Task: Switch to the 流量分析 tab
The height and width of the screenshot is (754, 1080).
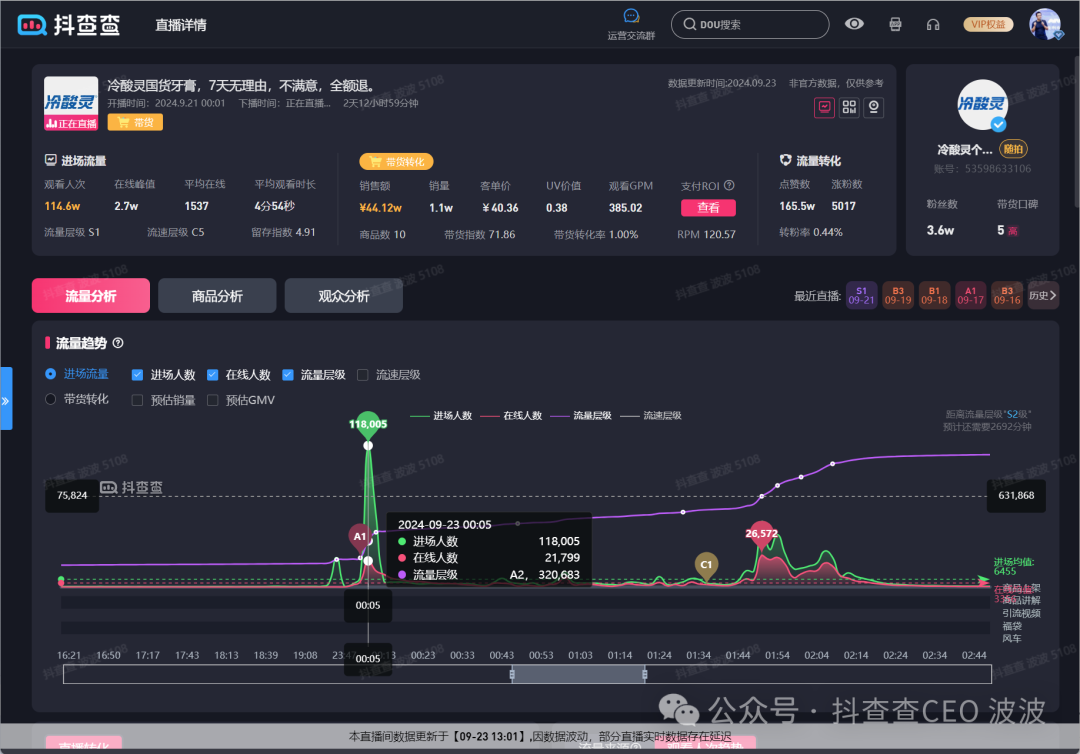Action: pos(91,295)
